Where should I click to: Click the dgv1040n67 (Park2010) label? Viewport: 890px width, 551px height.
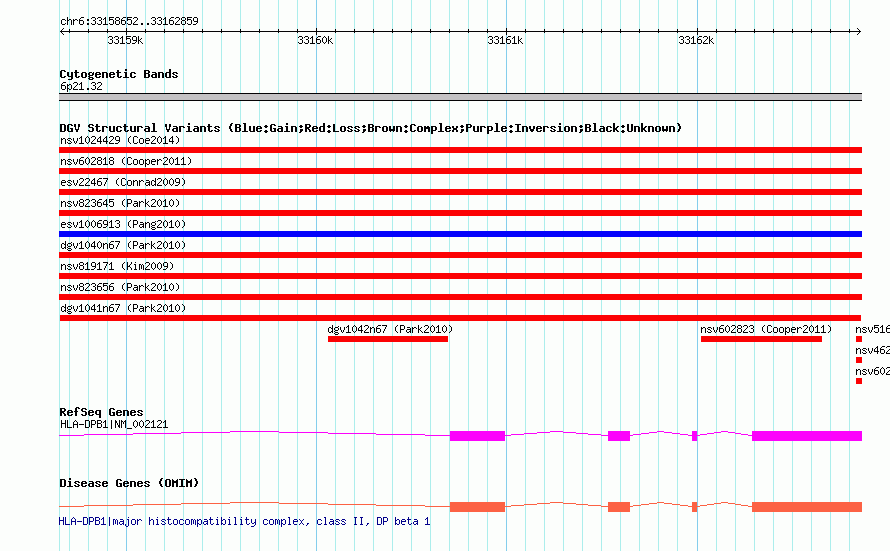tap(123, 245)
